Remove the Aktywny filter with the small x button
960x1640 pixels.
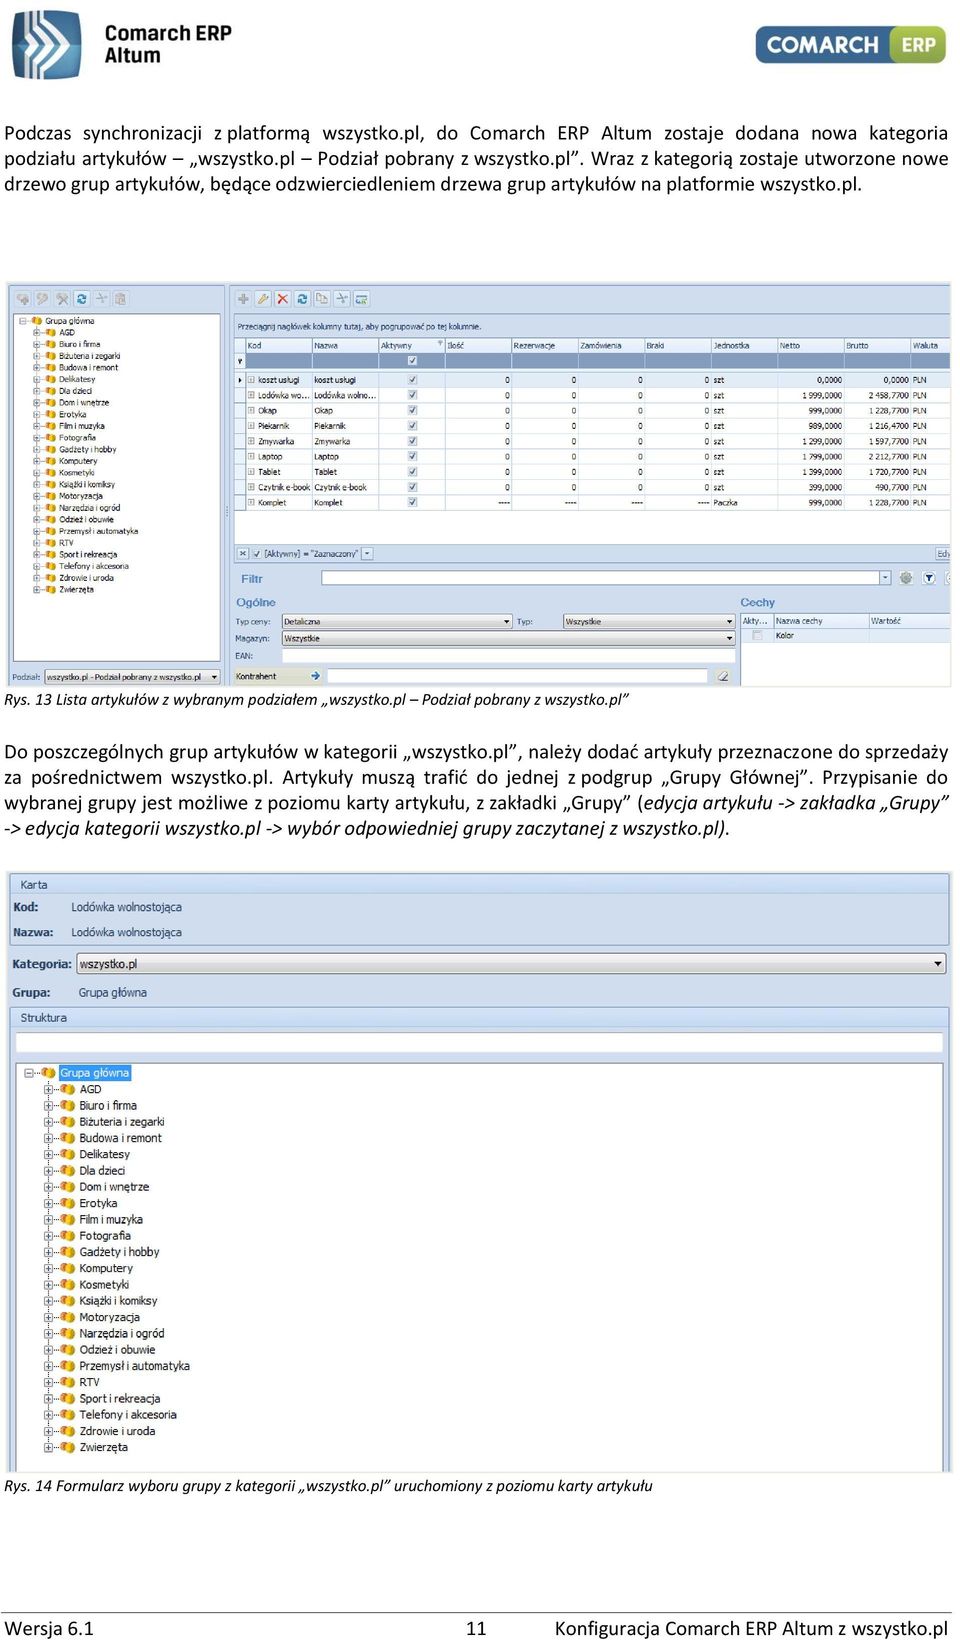coord(242,553)
